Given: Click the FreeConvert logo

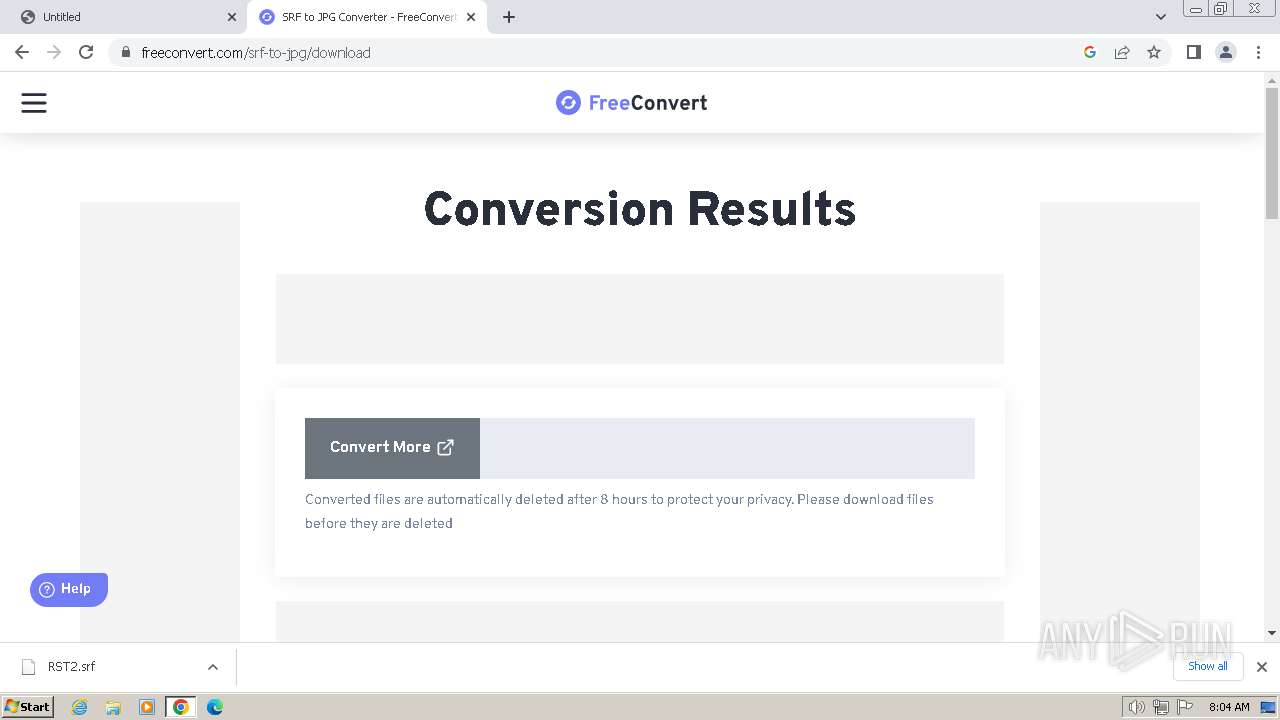Looking at the screenshot, I should click(x=631, y=103).
